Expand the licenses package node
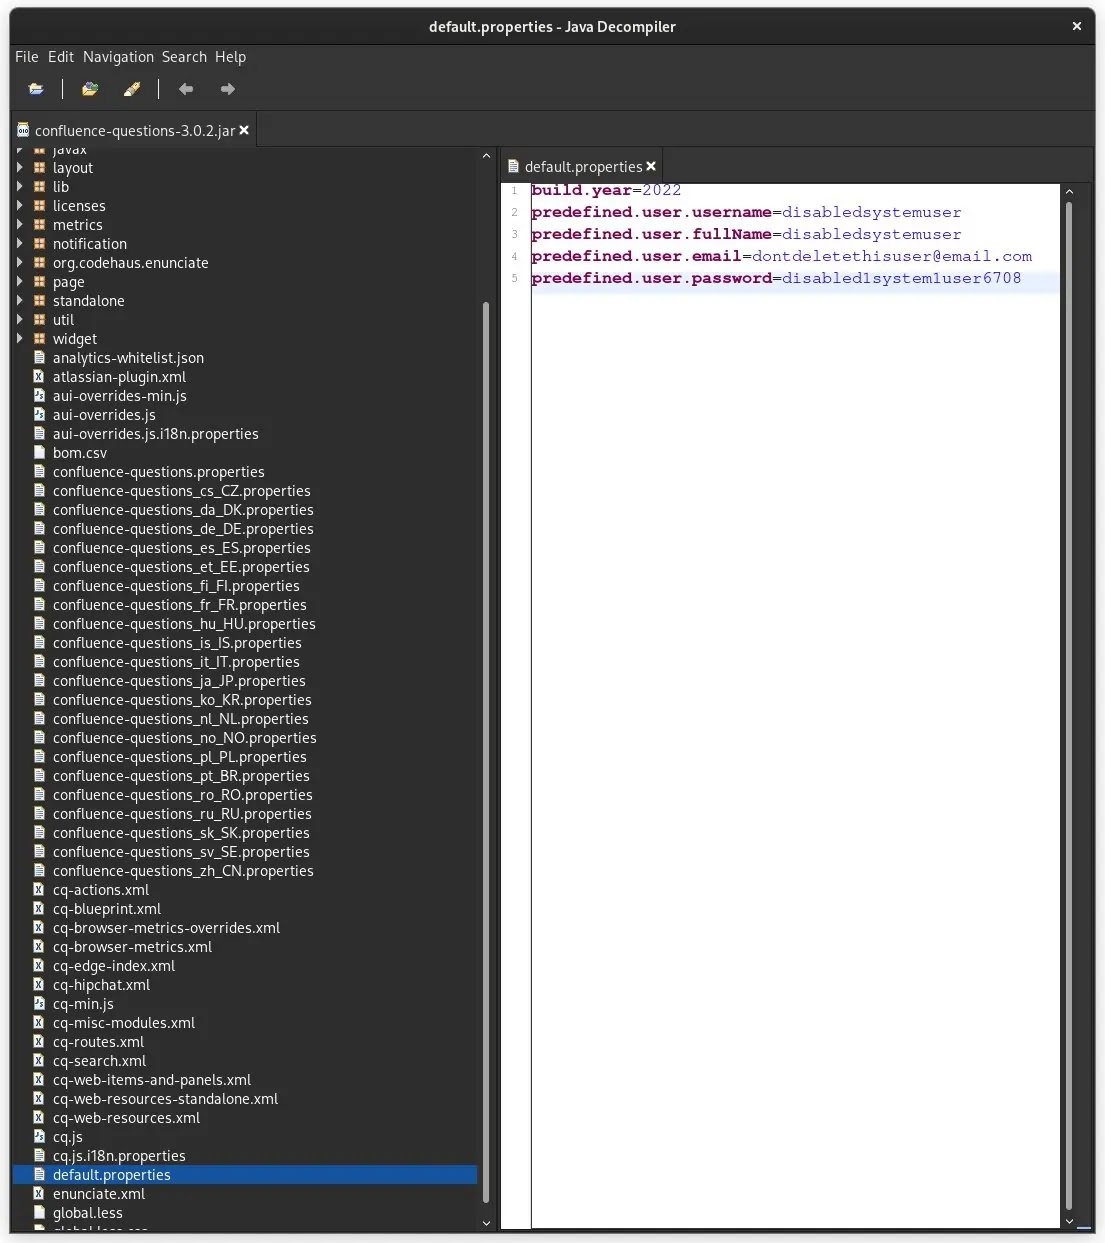 (x=20, y=206)
